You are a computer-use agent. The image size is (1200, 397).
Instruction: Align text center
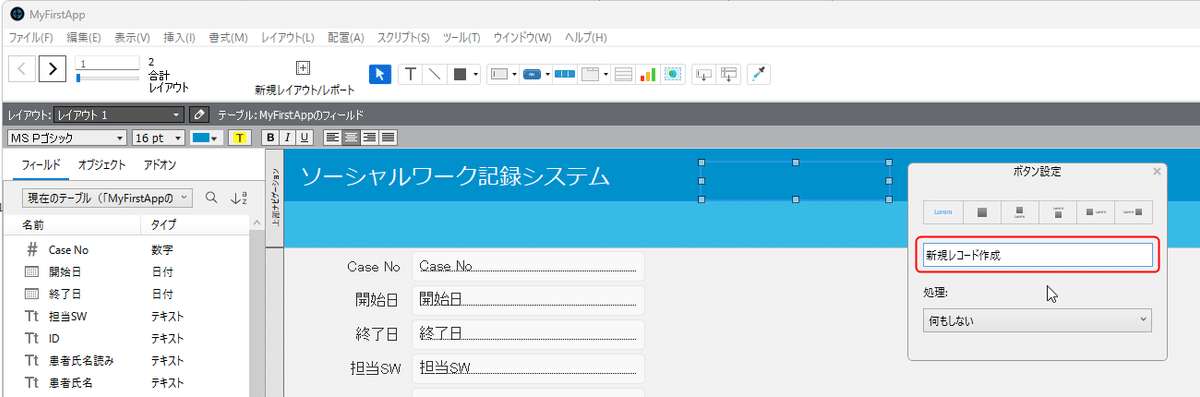[352, 137]
